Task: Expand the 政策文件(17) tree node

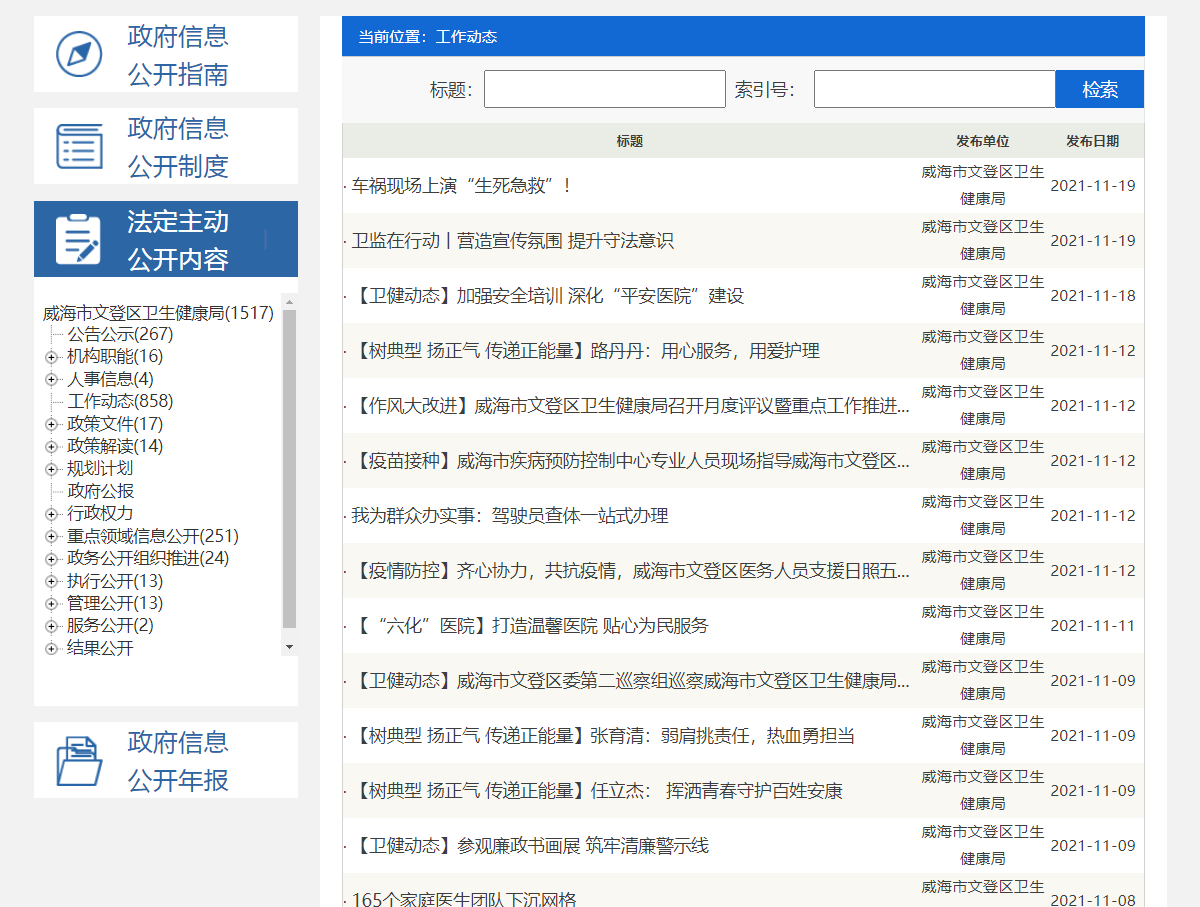Action: [x=52, y=425]
